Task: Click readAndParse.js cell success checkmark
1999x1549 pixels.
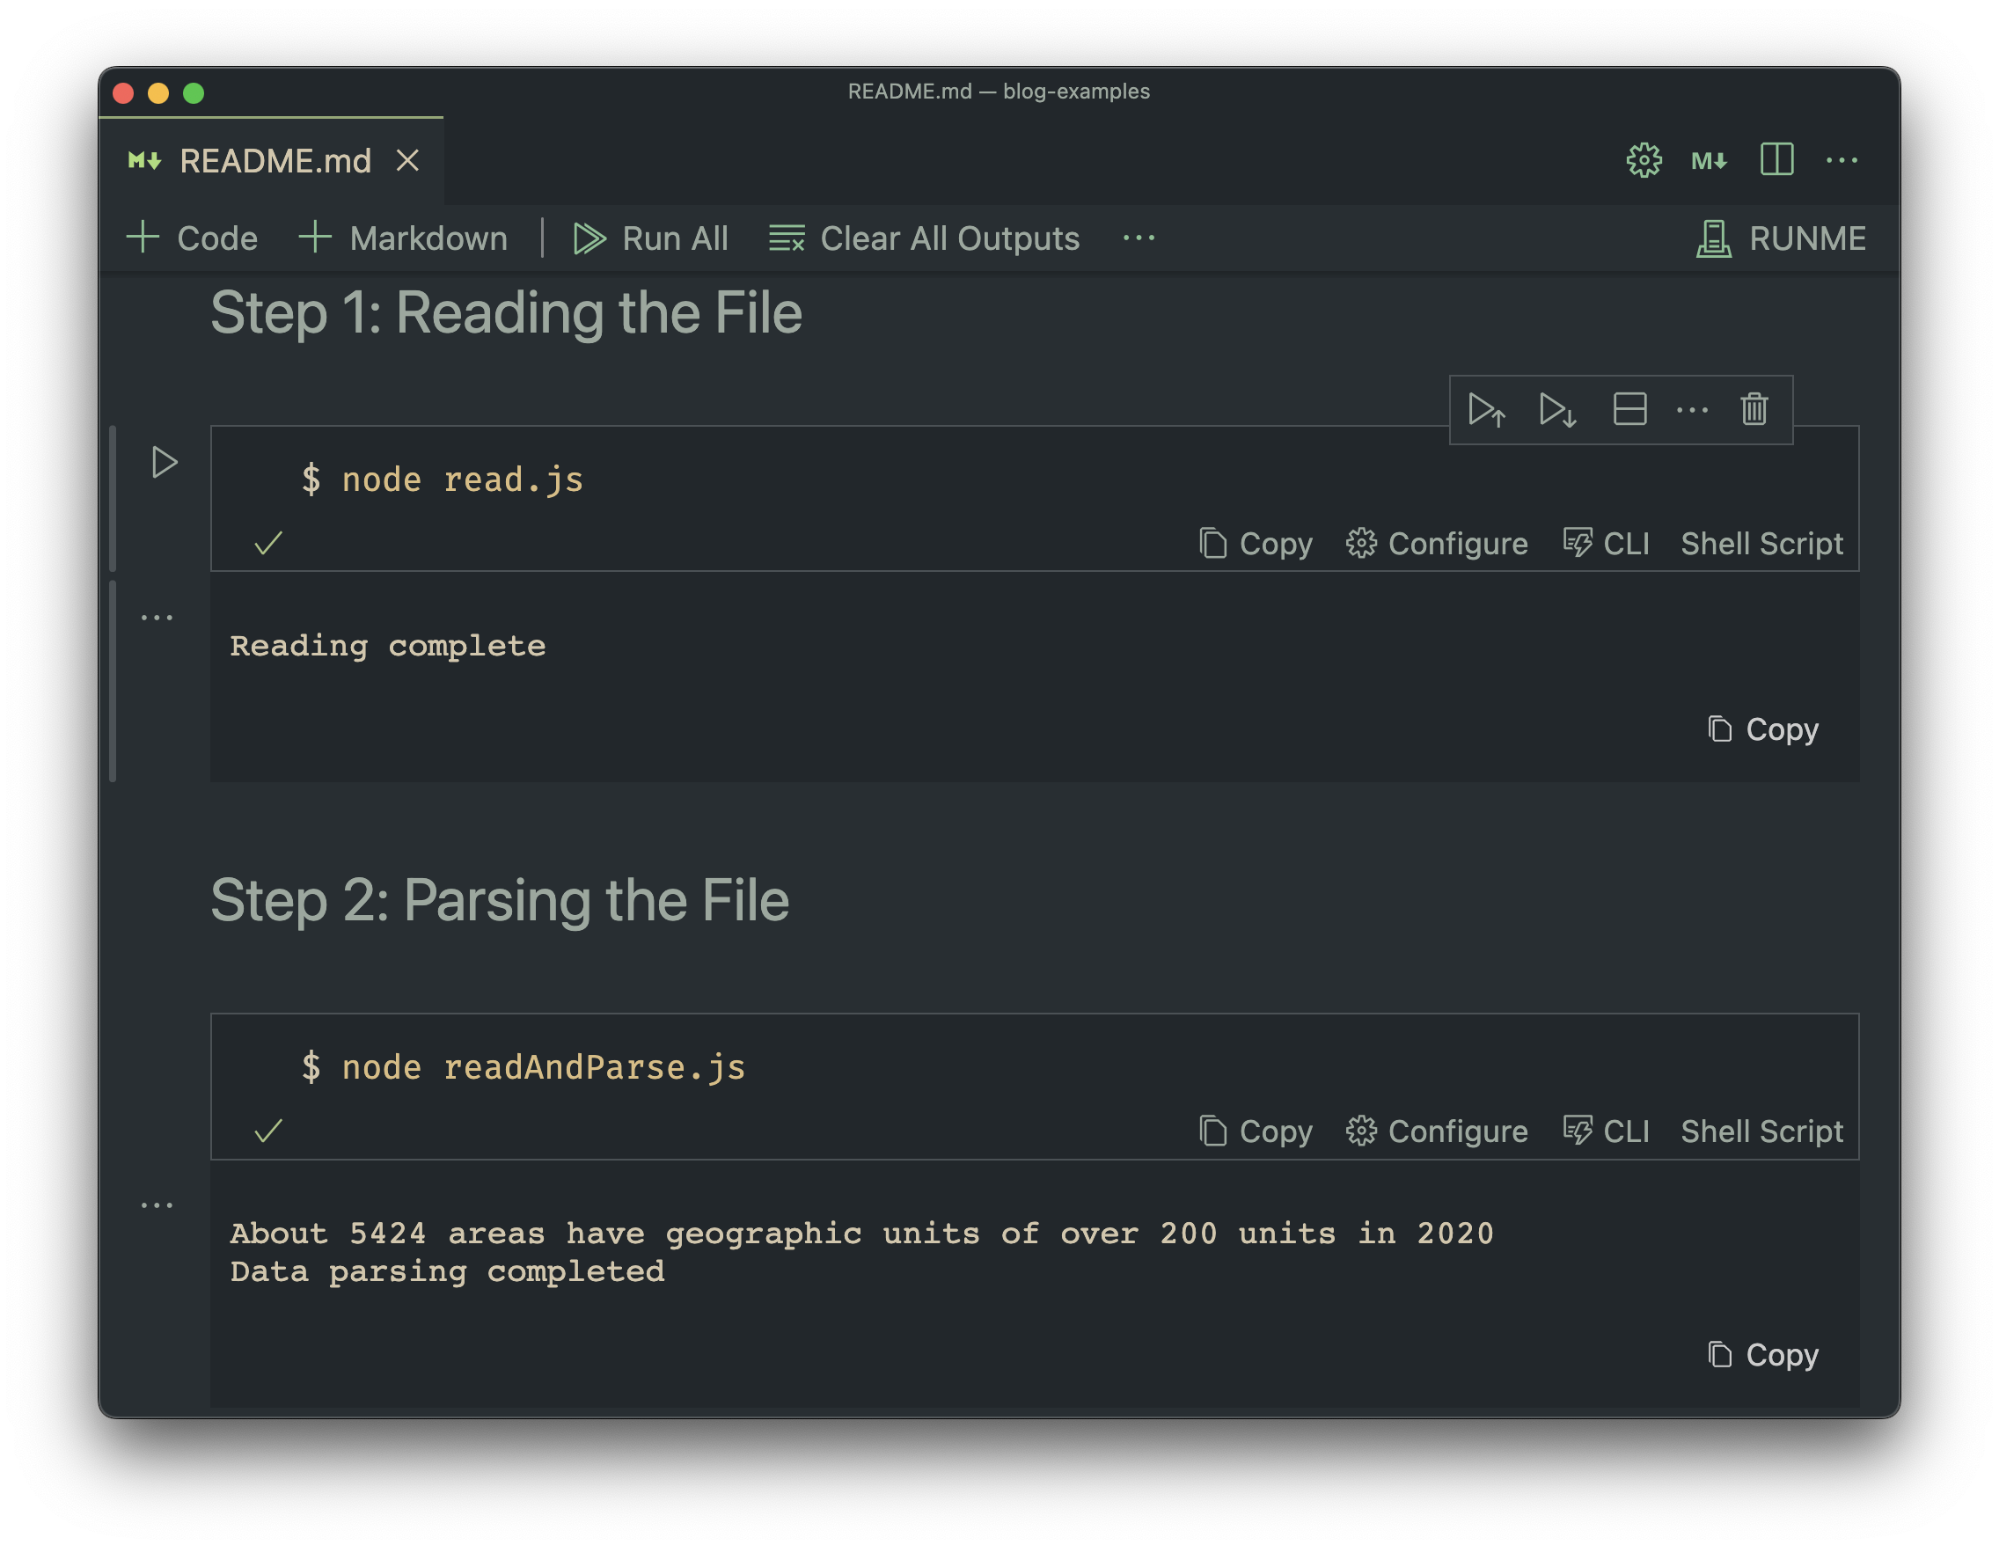Action: point(268,1131)
